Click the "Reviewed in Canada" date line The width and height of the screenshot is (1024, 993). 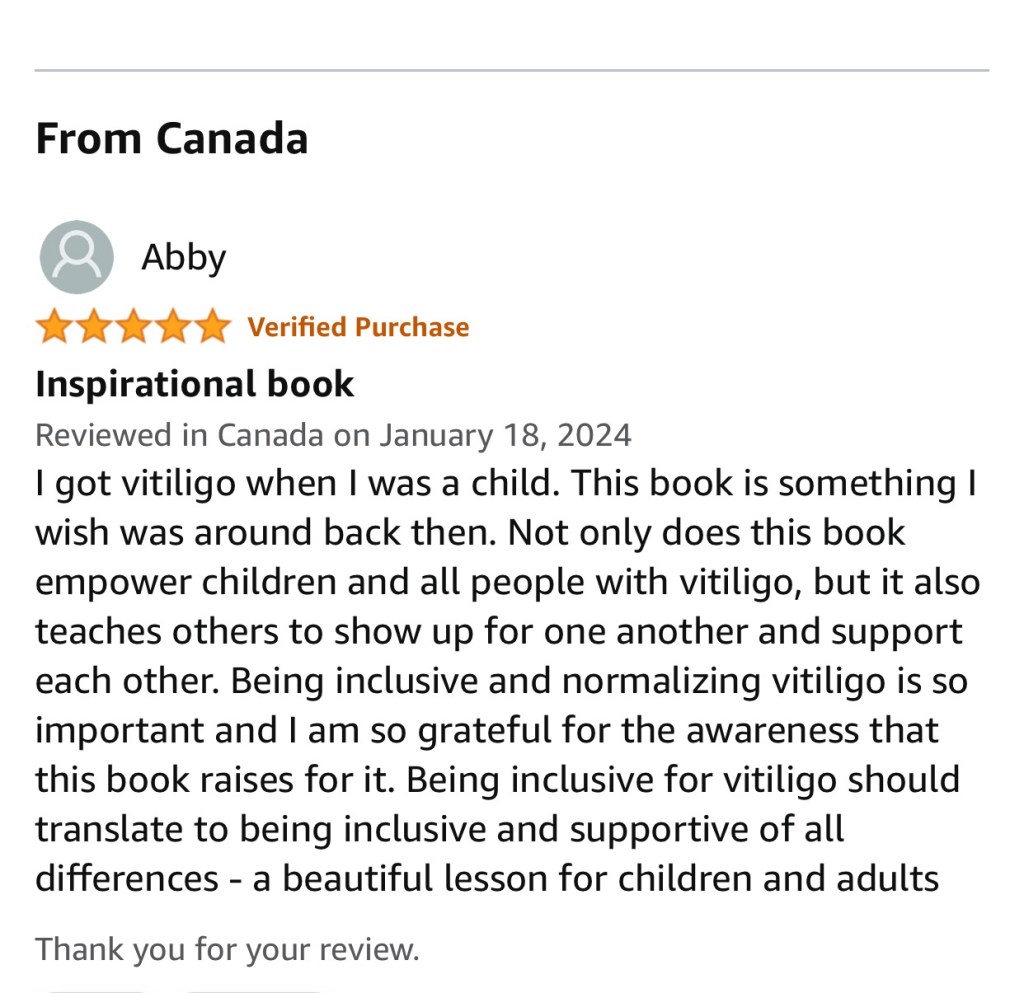click(x=333, y=435)
